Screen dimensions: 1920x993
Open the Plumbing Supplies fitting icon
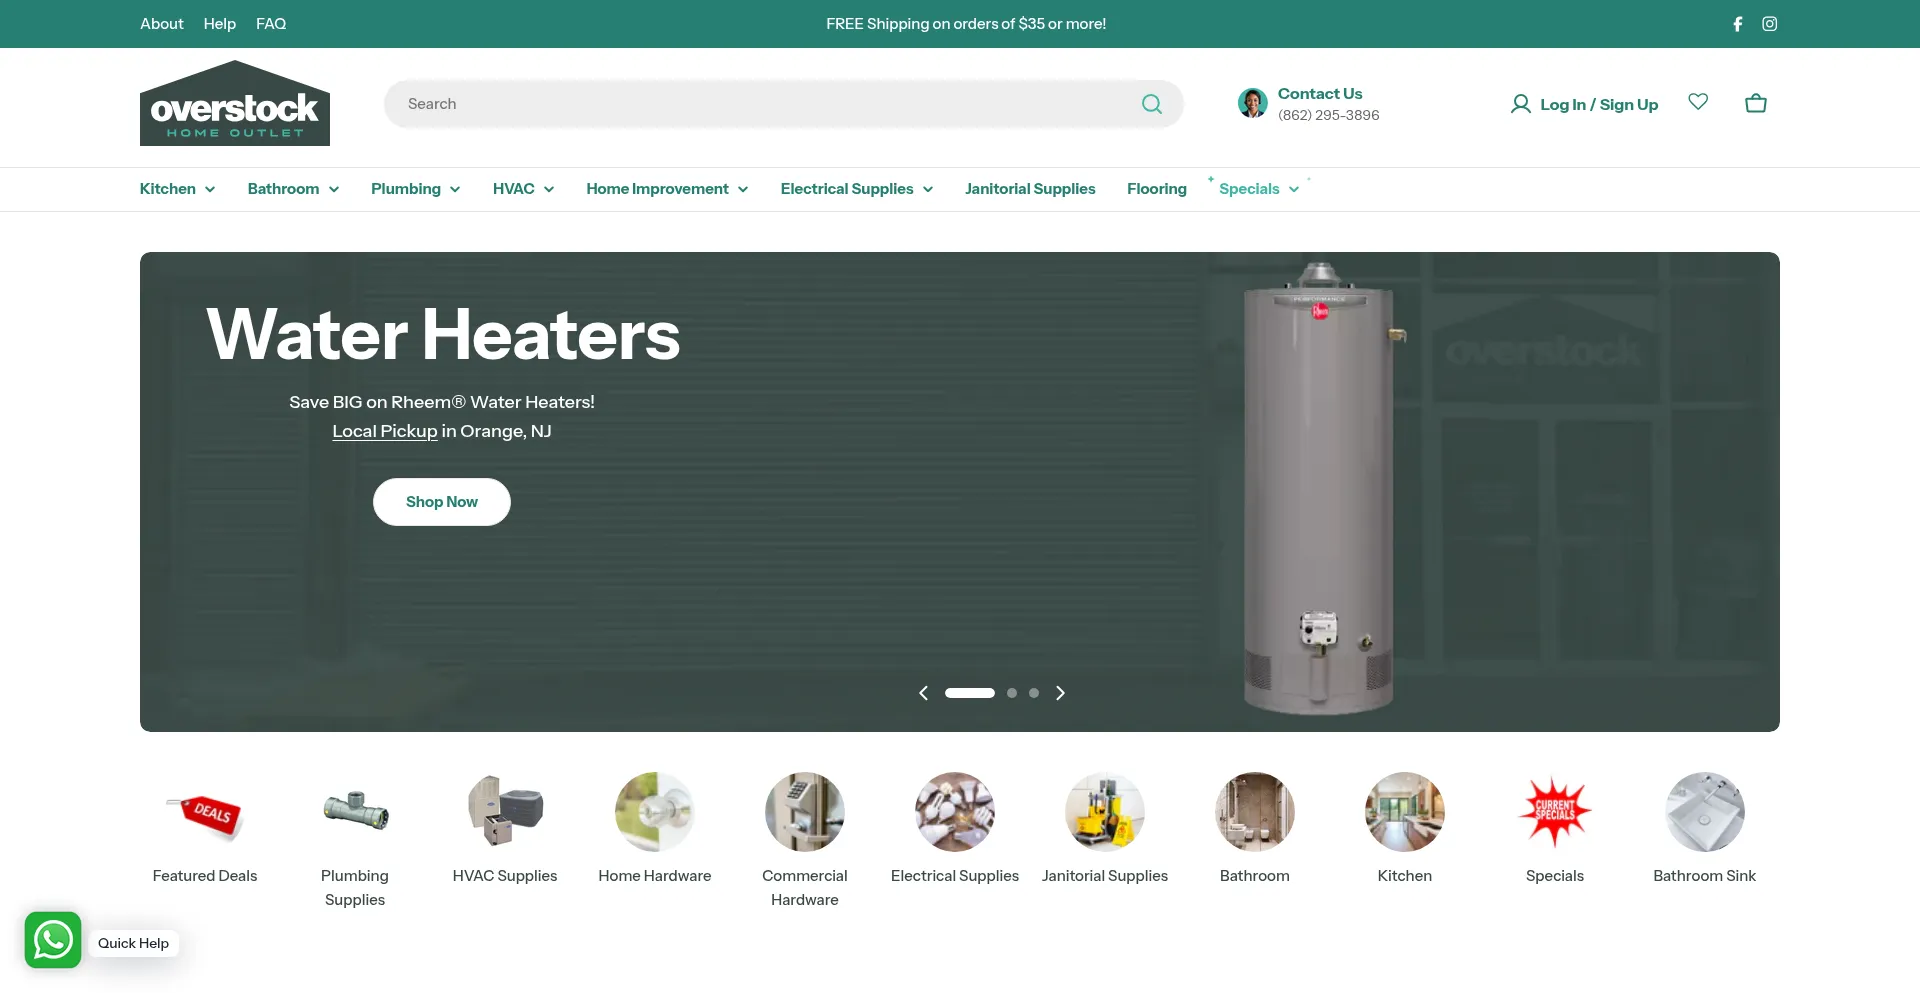(355, 812)
